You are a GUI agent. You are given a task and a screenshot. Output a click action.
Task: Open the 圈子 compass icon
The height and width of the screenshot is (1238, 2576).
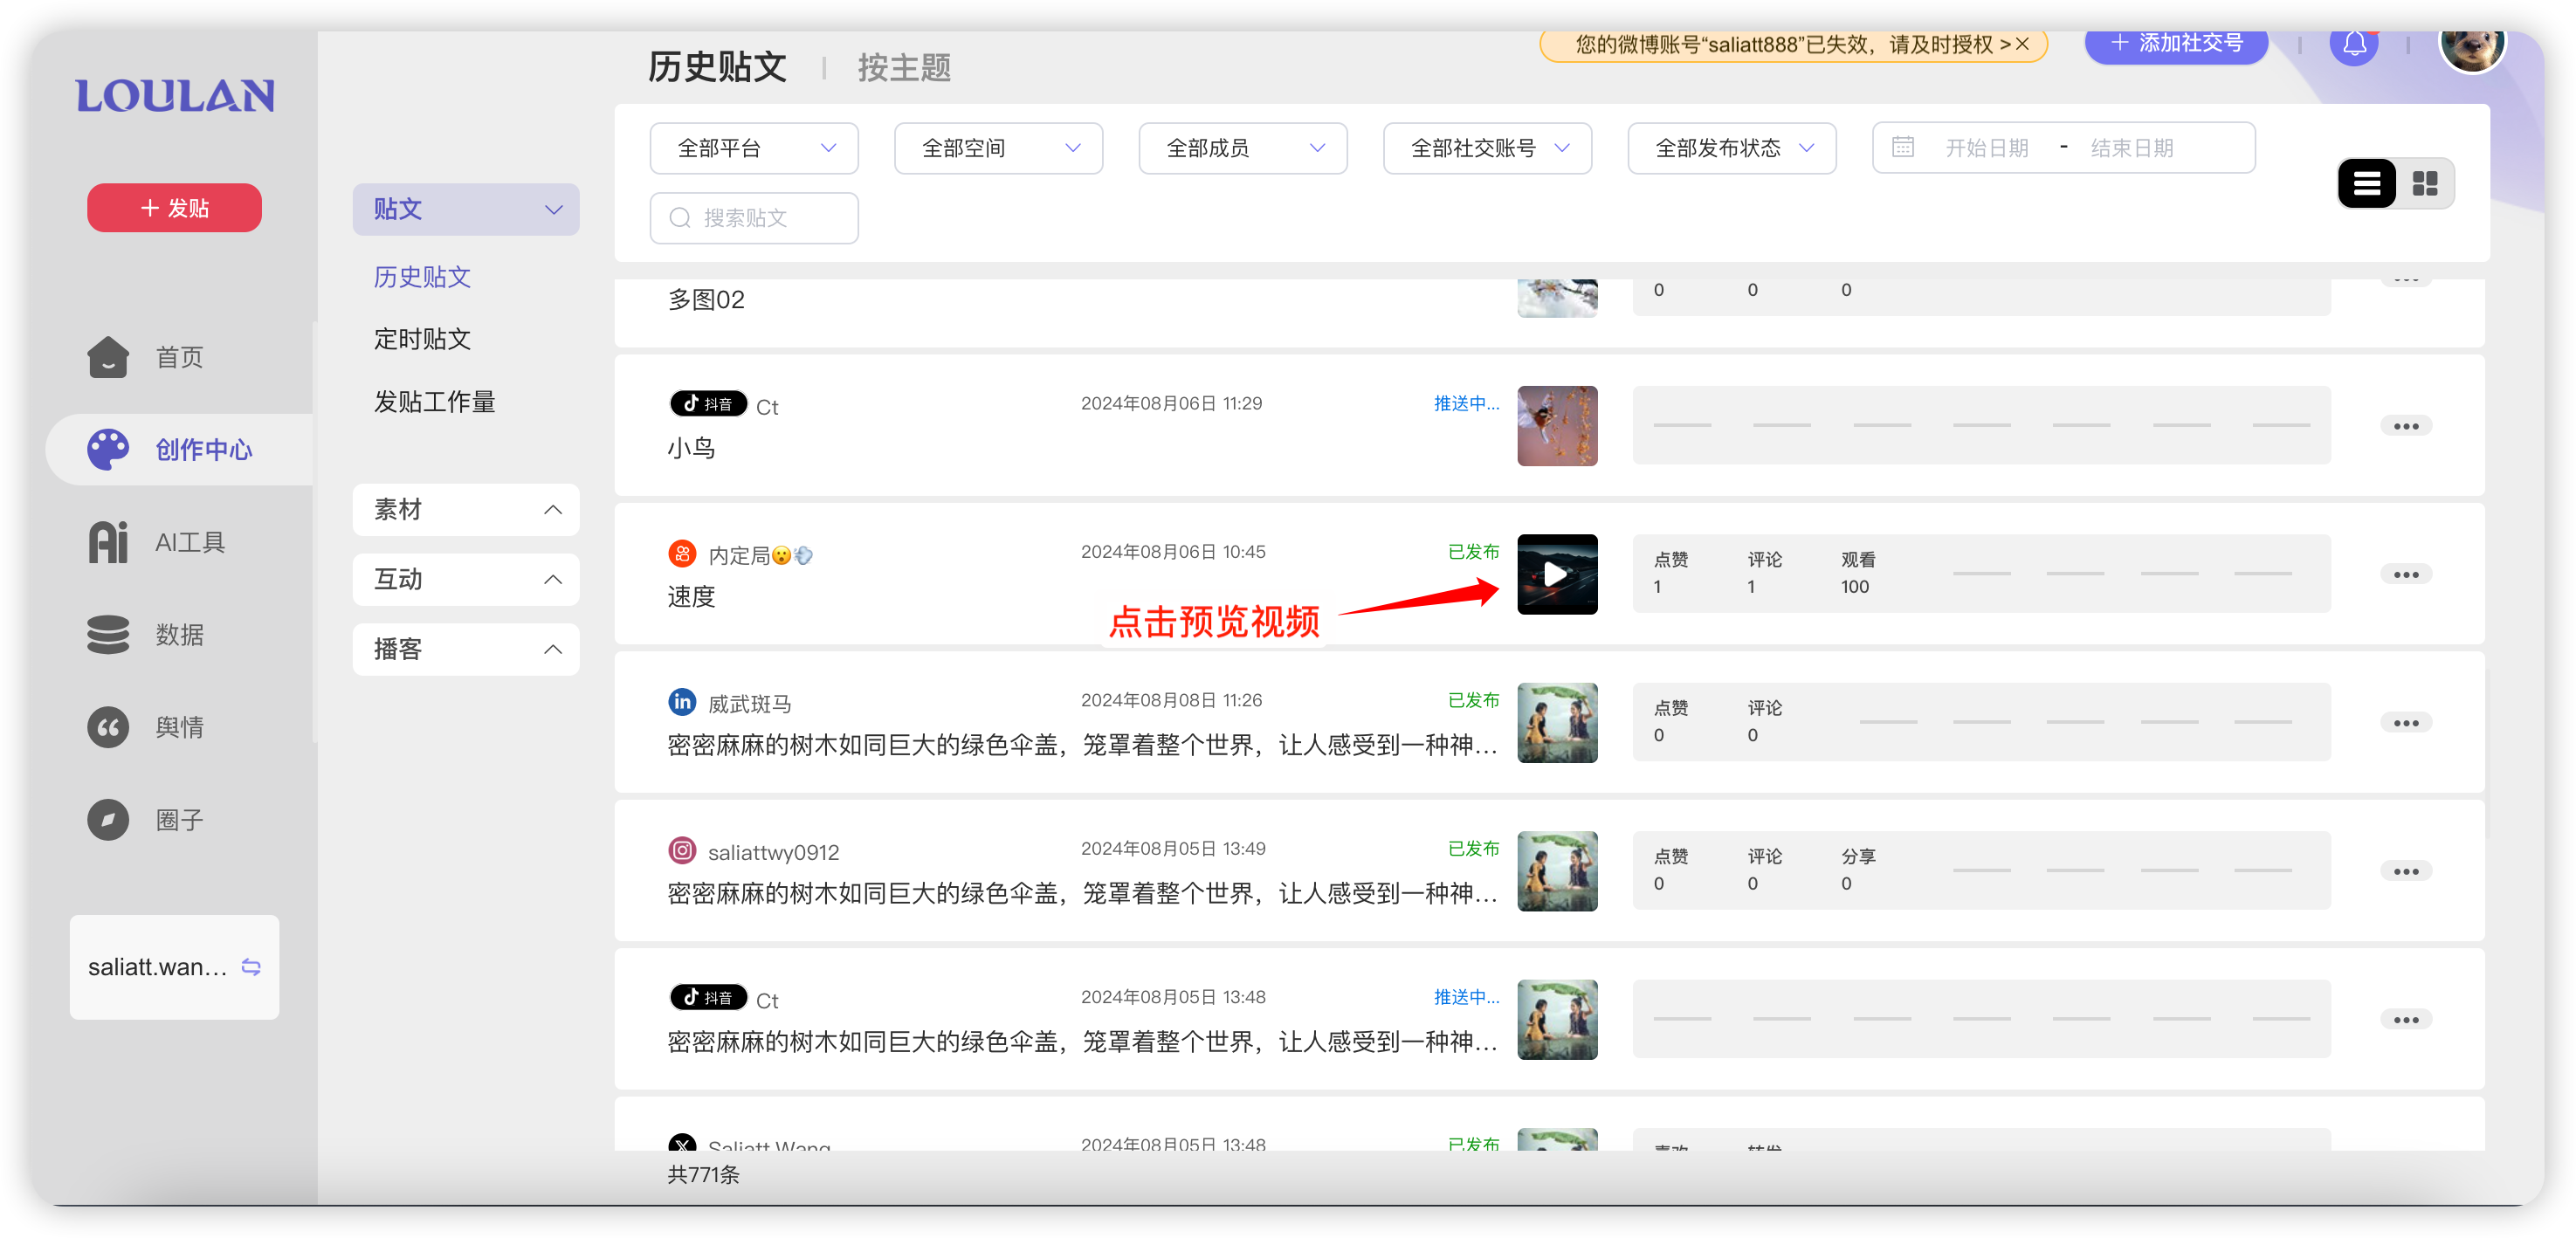[108, 820]
